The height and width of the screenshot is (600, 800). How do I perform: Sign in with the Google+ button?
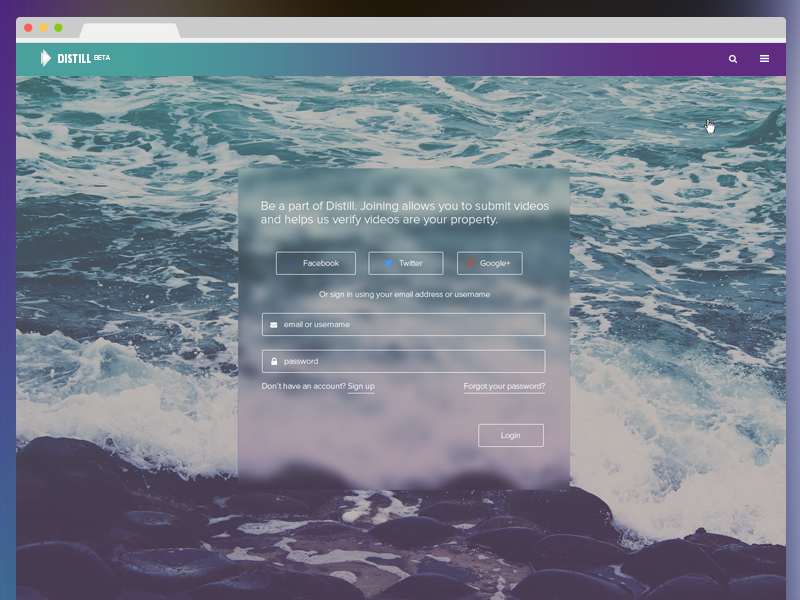[x=490, y=263]
